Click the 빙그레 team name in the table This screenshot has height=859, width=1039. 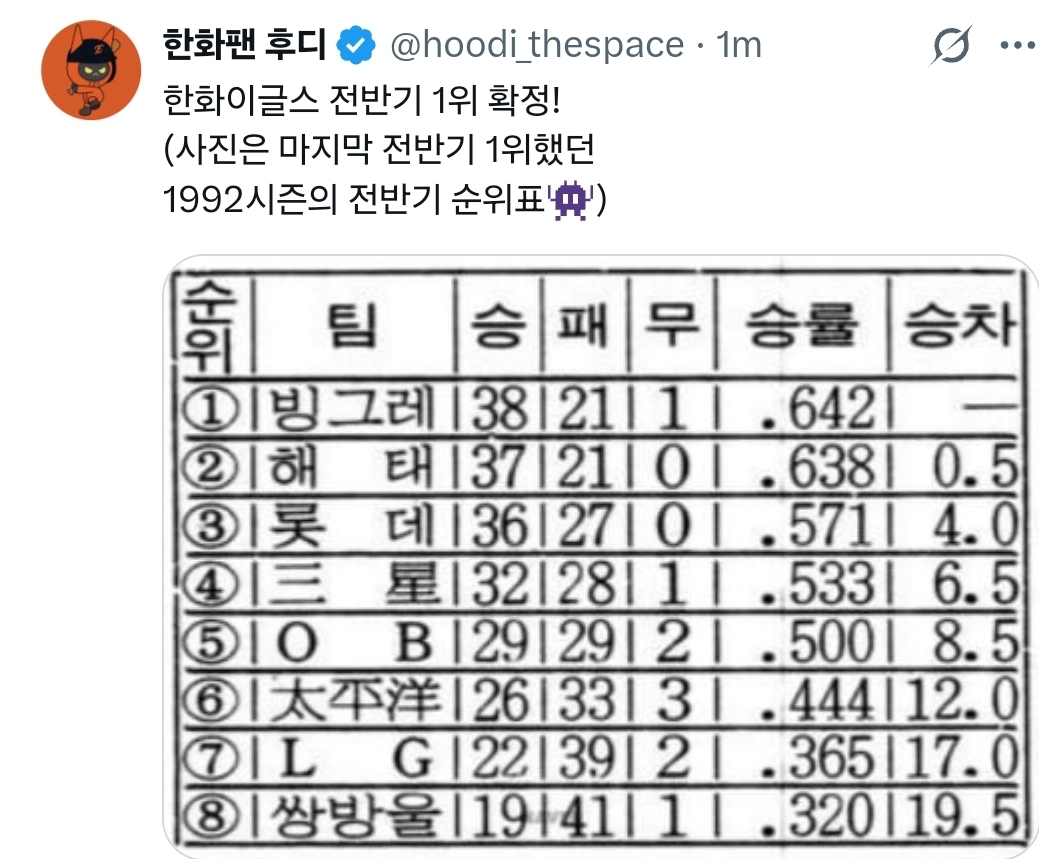(351, 409)
